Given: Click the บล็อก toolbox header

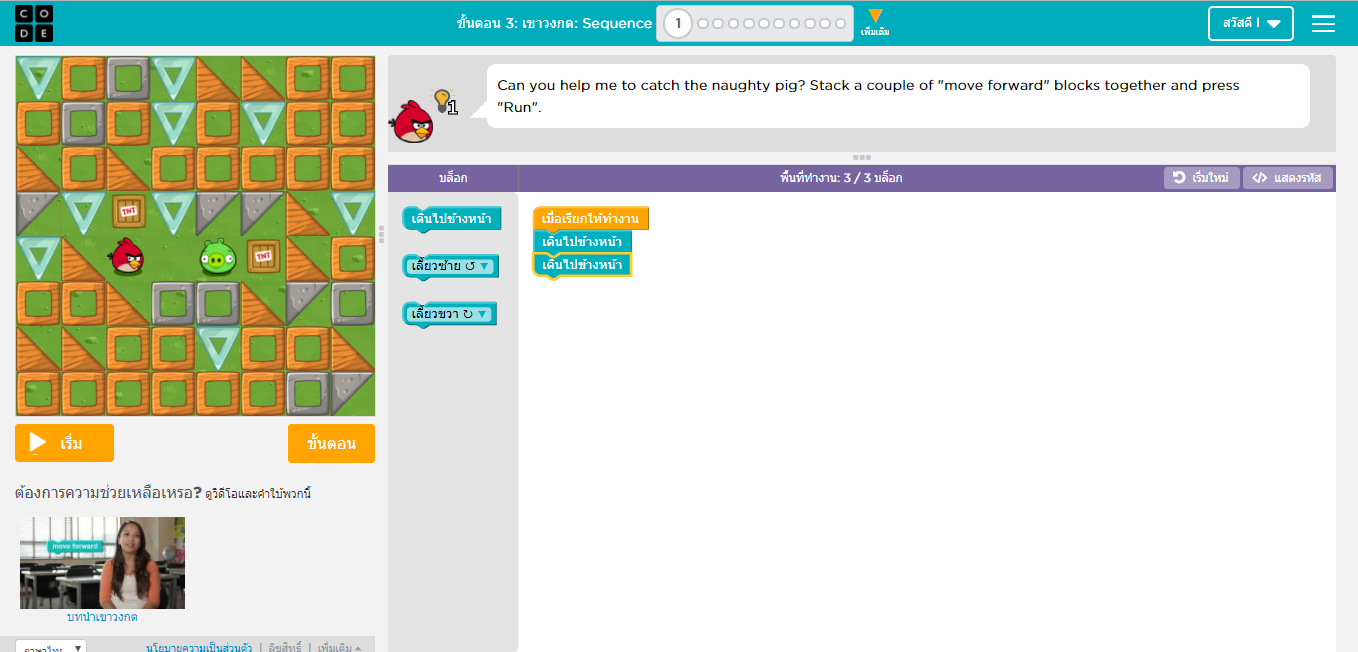Looking at the screenshot, I should [453, 178].
